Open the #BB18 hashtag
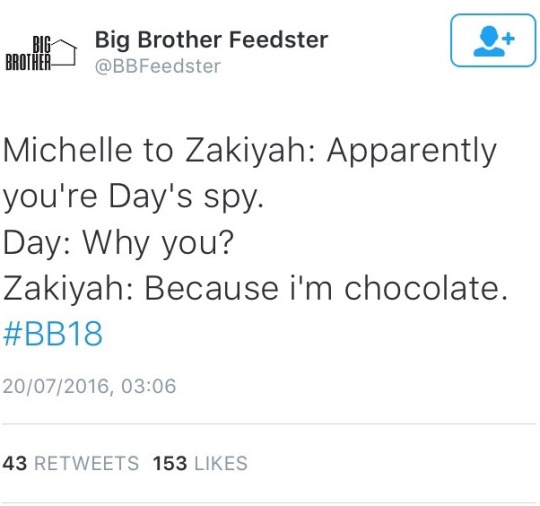The image size is (540, 506). point(53,333)
